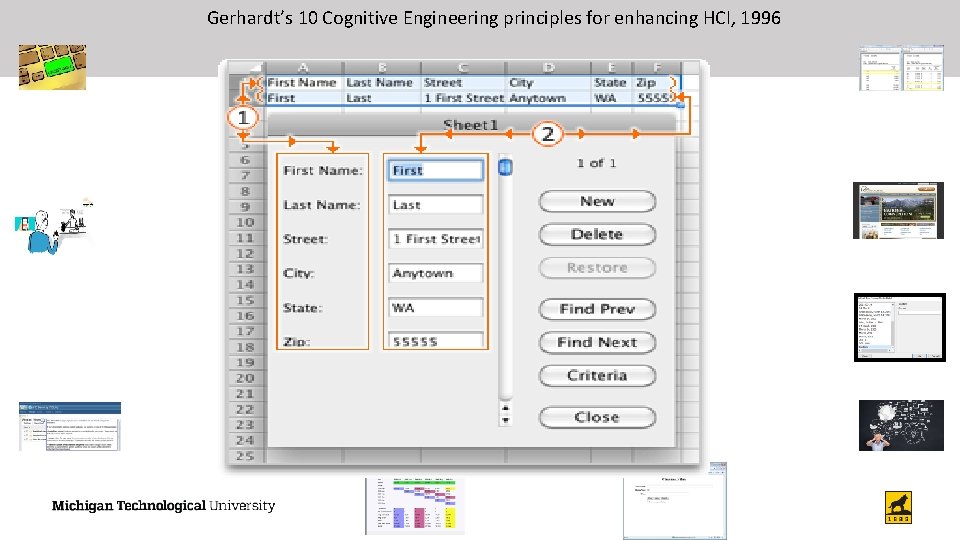Screen dimensions: 960x540
Task: Click the Michigan Tech husky logo icon
Action: pyautogui.click(x=898, y=508)
